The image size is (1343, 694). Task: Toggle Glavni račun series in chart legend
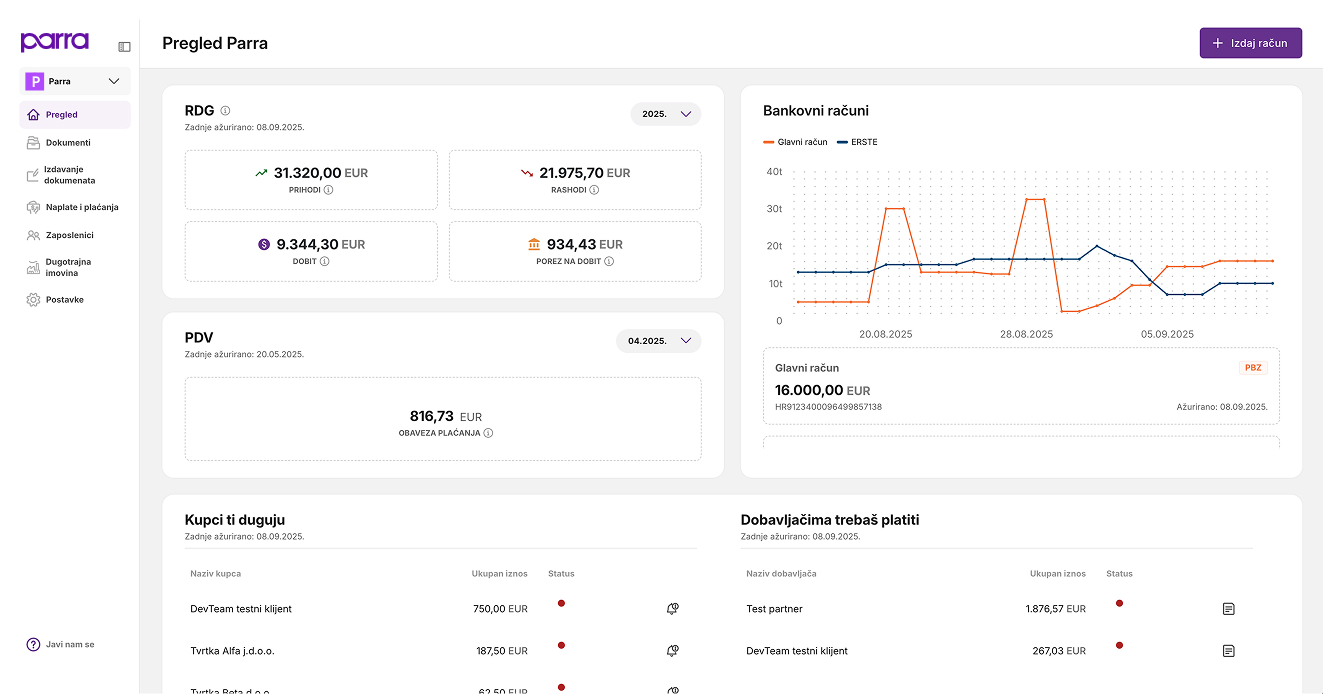click(x=796, y=142)
